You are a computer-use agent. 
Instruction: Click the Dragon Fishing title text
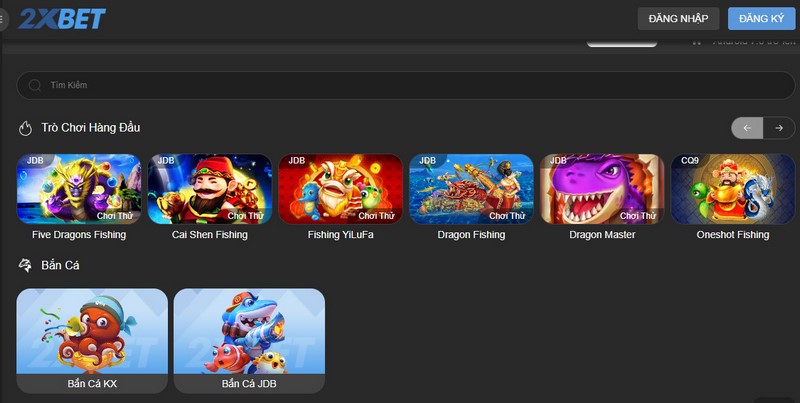471,235
